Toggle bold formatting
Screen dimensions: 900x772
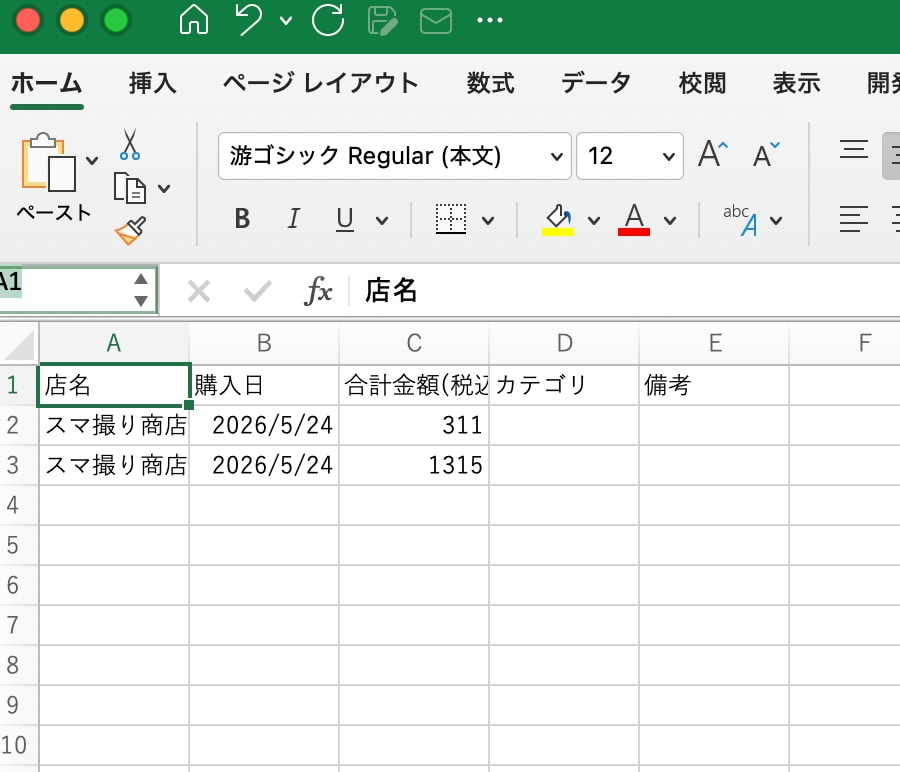242,219
